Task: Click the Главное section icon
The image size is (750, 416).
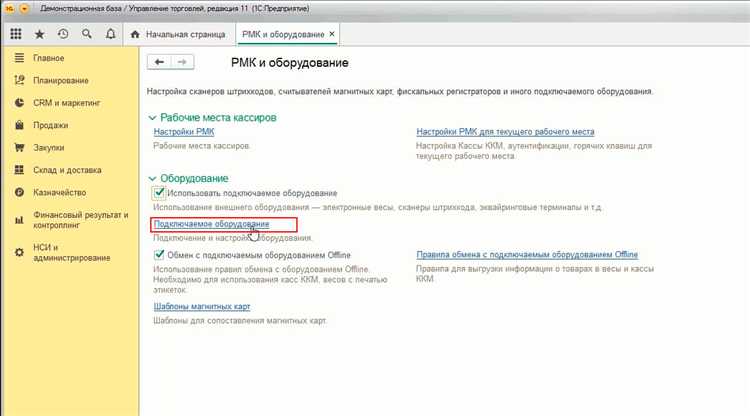Action: coord(19,58)
